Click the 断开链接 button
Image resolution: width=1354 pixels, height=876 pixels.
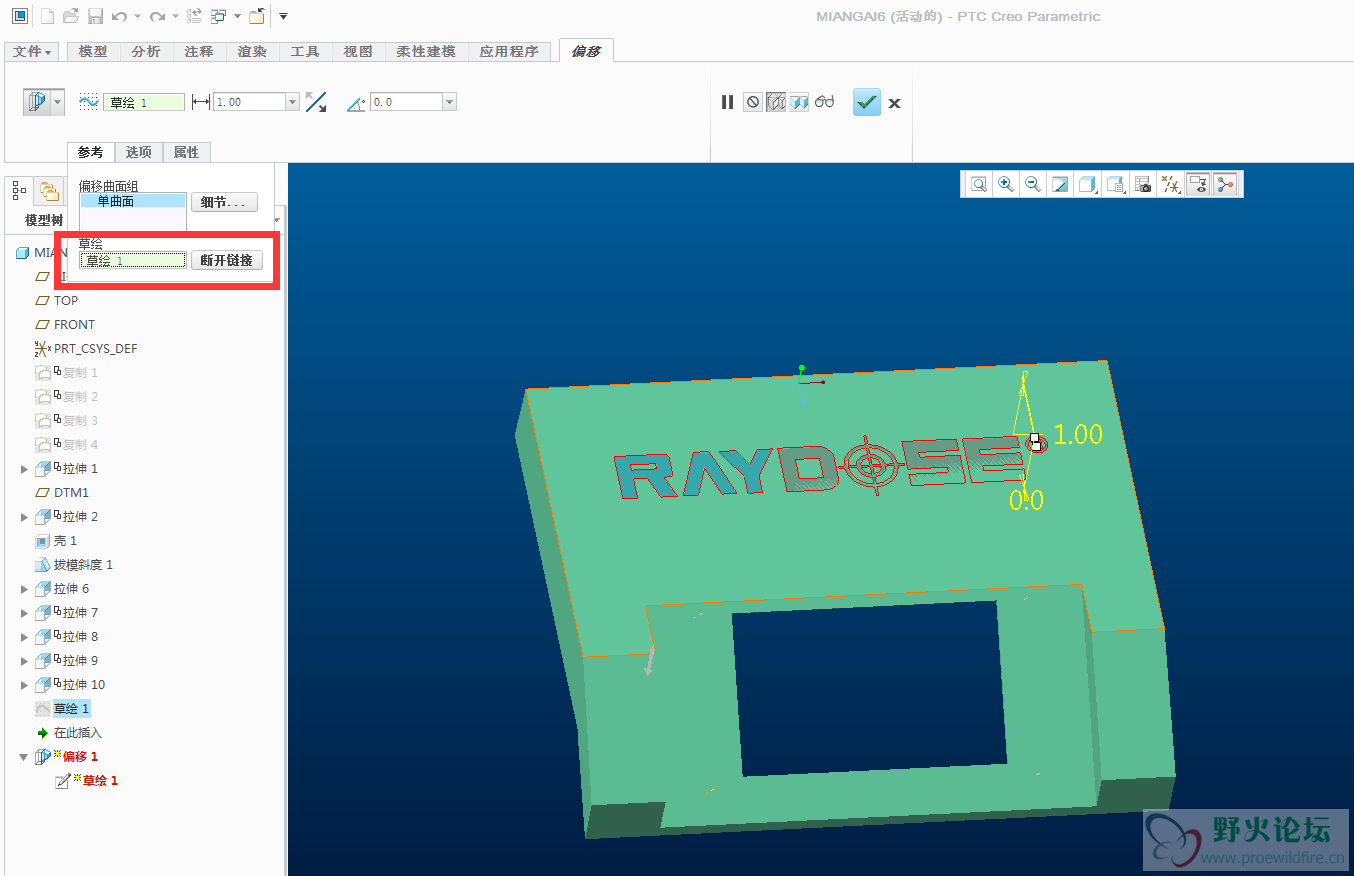click(226, 260)
